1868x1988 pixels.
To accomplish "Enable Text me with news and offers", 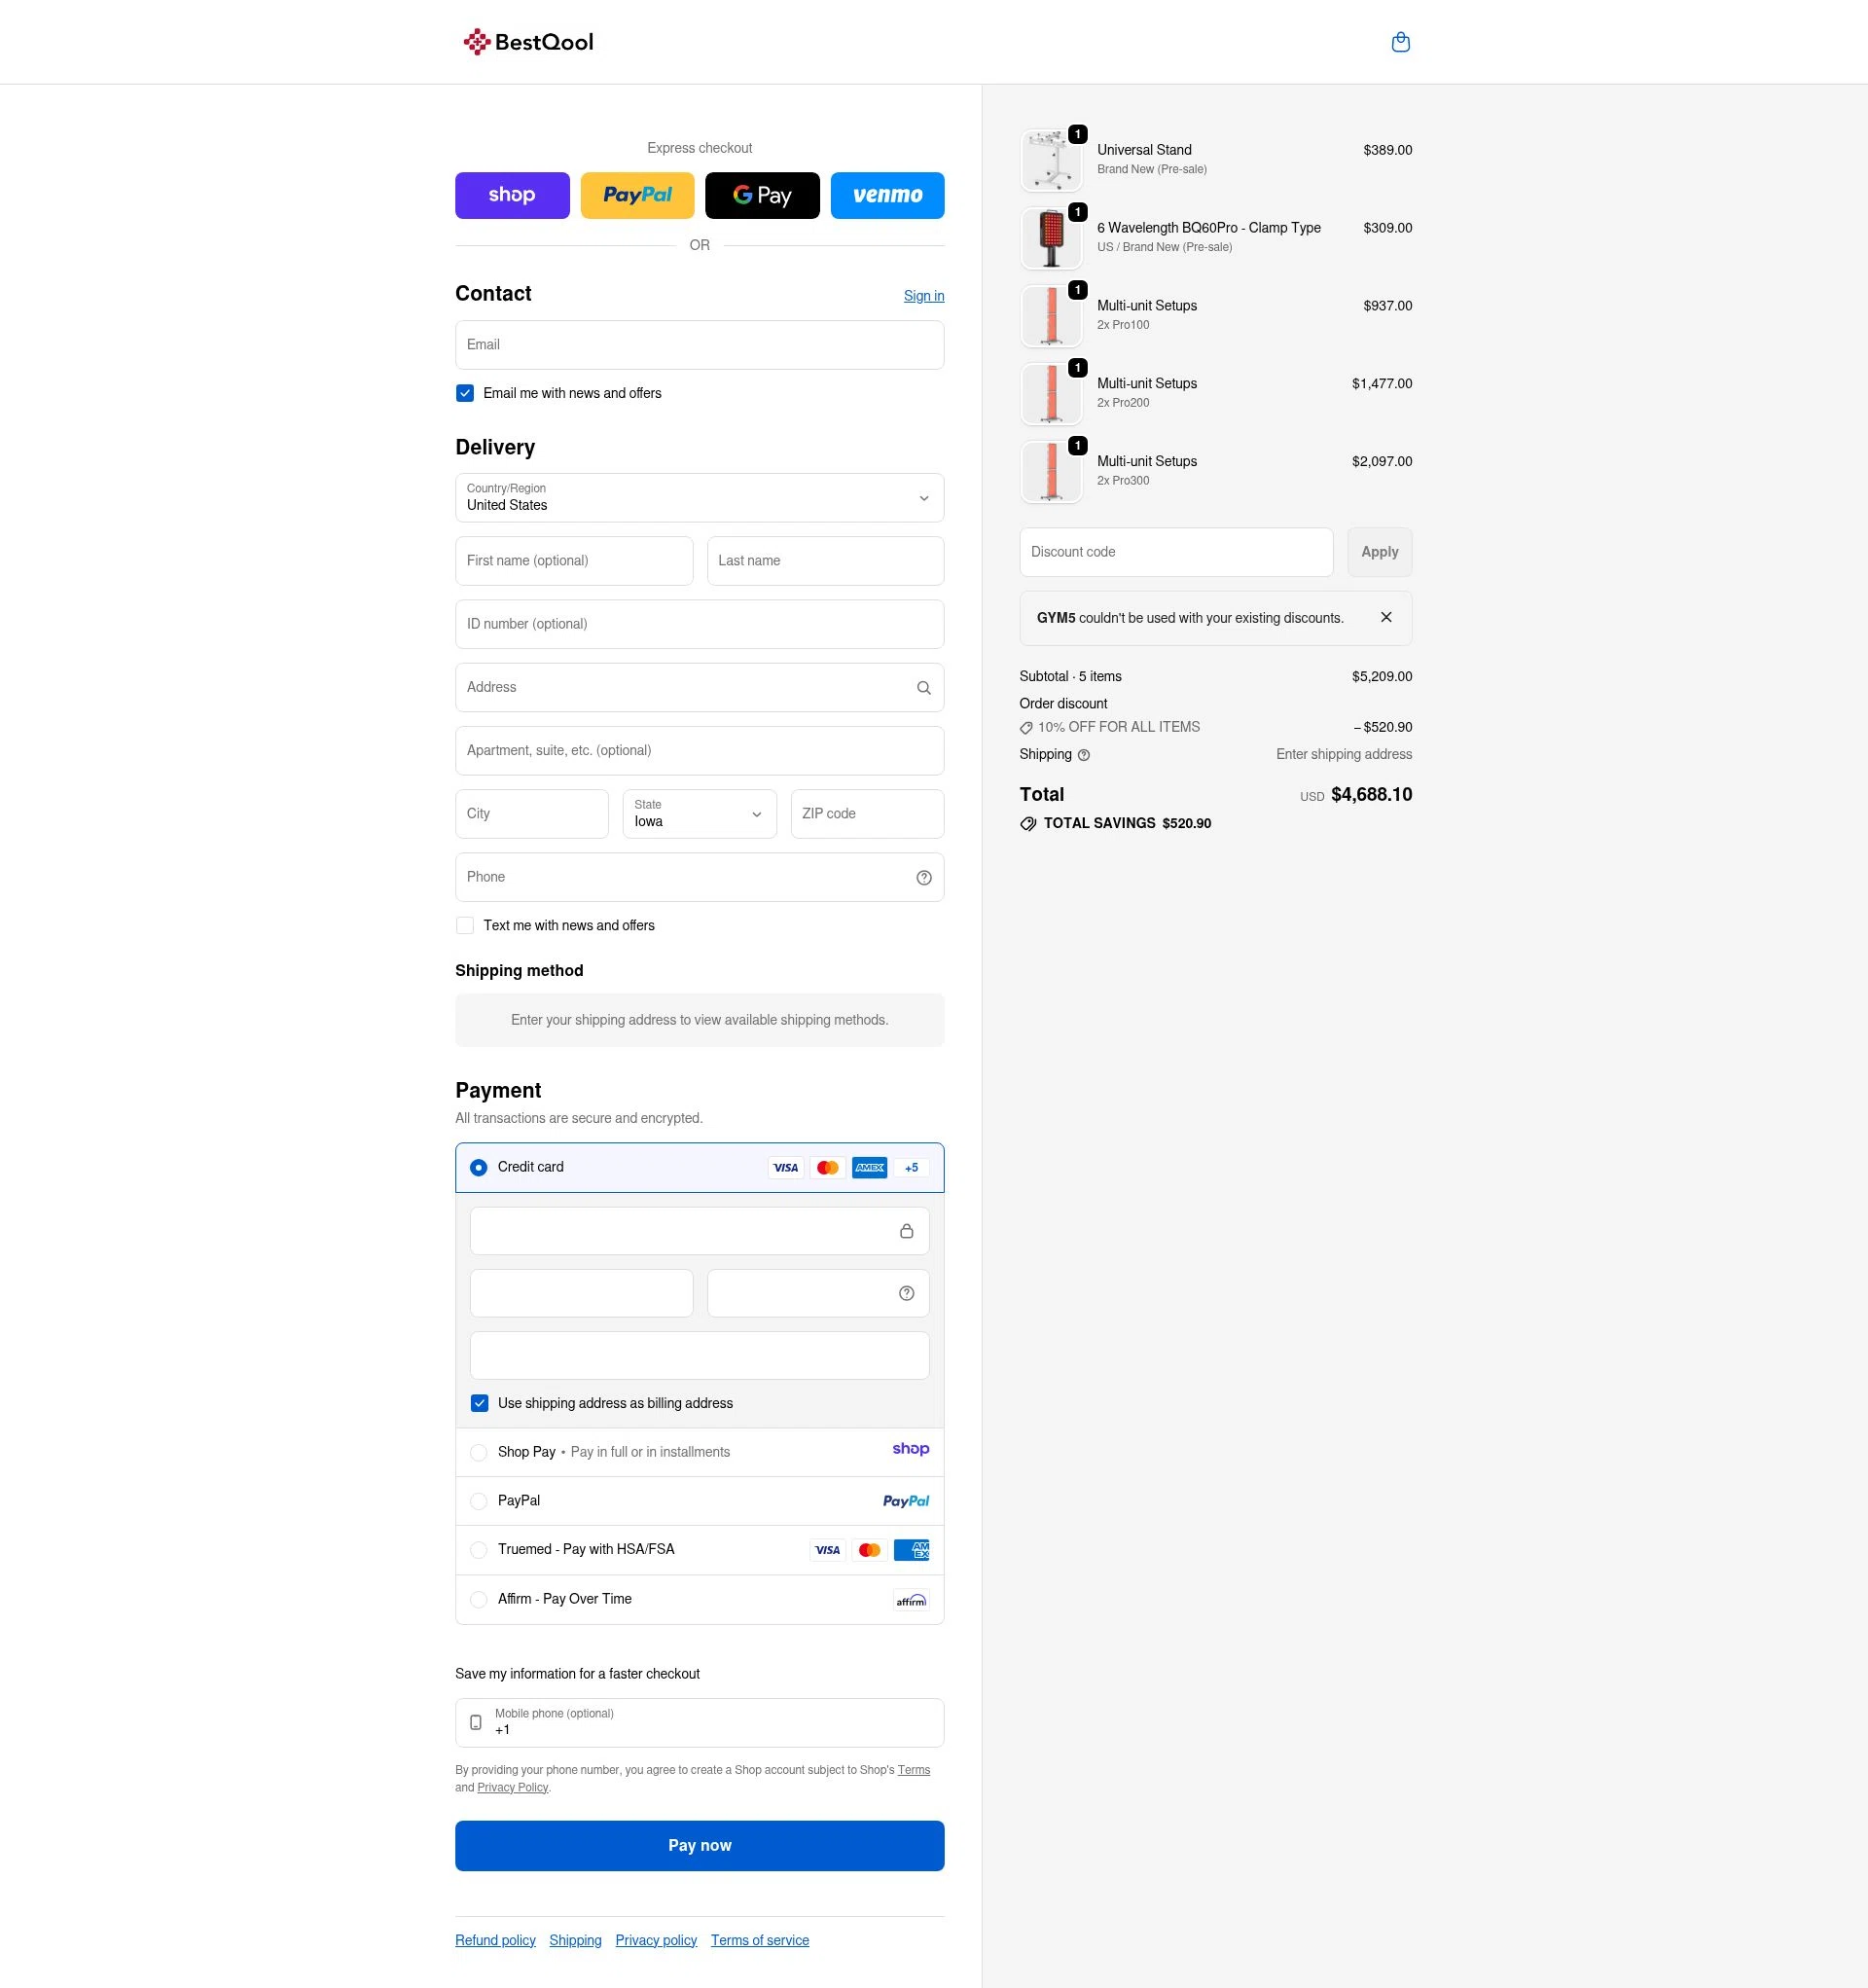I will coord(464,925).
